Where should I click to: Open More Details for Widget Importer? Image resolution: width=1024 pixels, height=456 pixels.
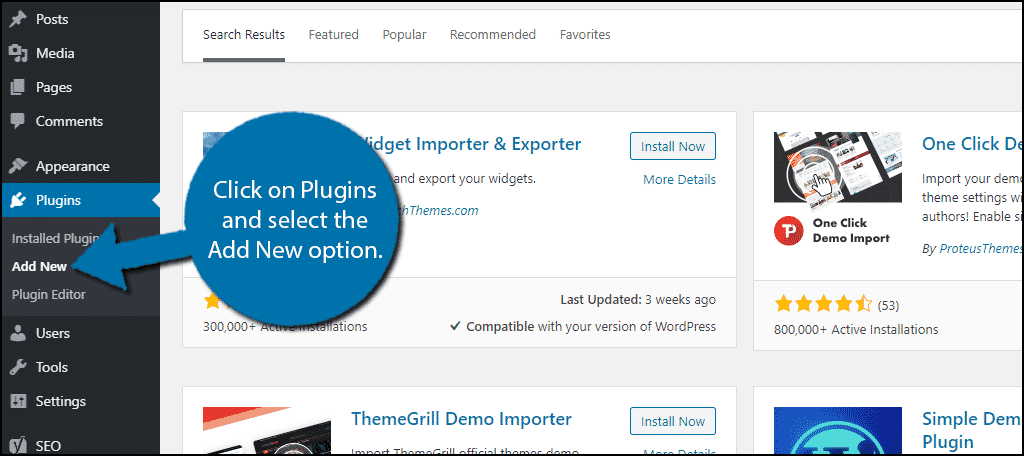pos(679,180)
